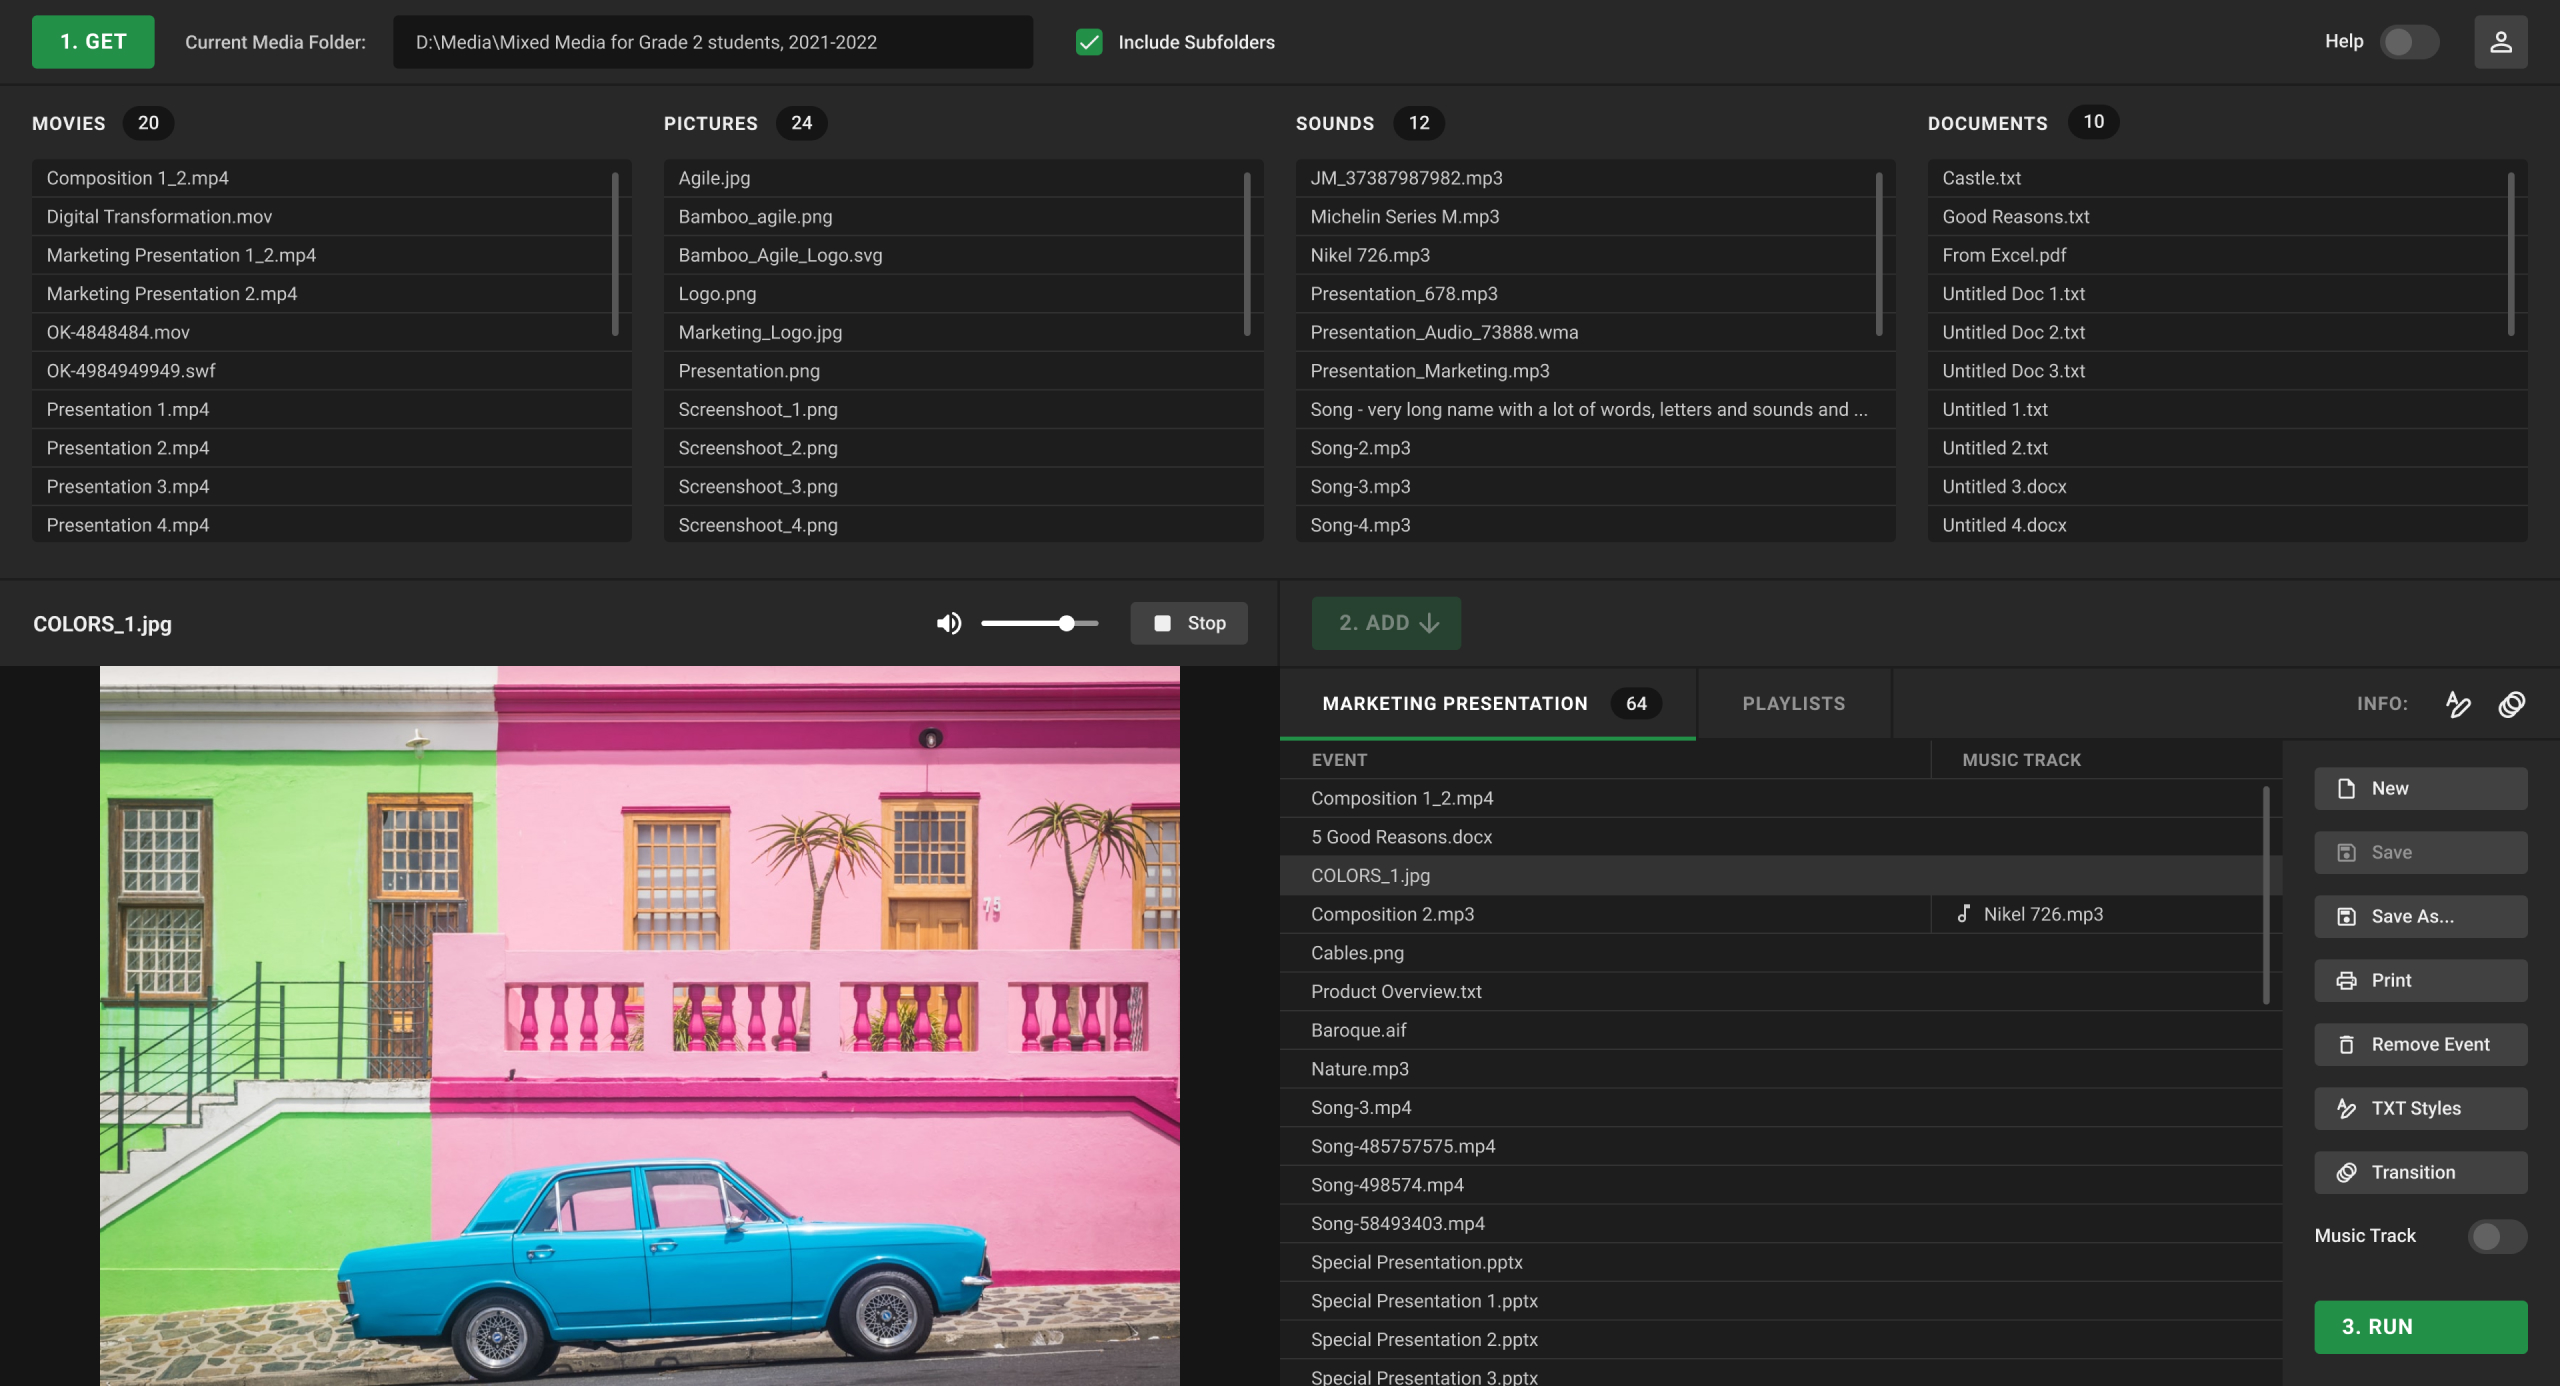Select the Marketing Presentation tab
Viewport: 2560px width, 1386px height.
(1454, 704)
